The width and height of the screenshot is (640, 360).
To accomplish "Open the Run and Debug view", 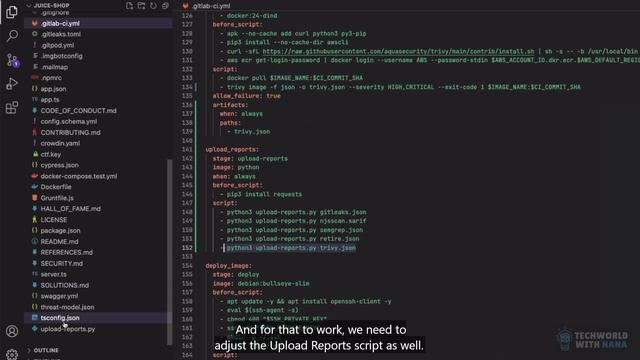I will pos(12,84).
